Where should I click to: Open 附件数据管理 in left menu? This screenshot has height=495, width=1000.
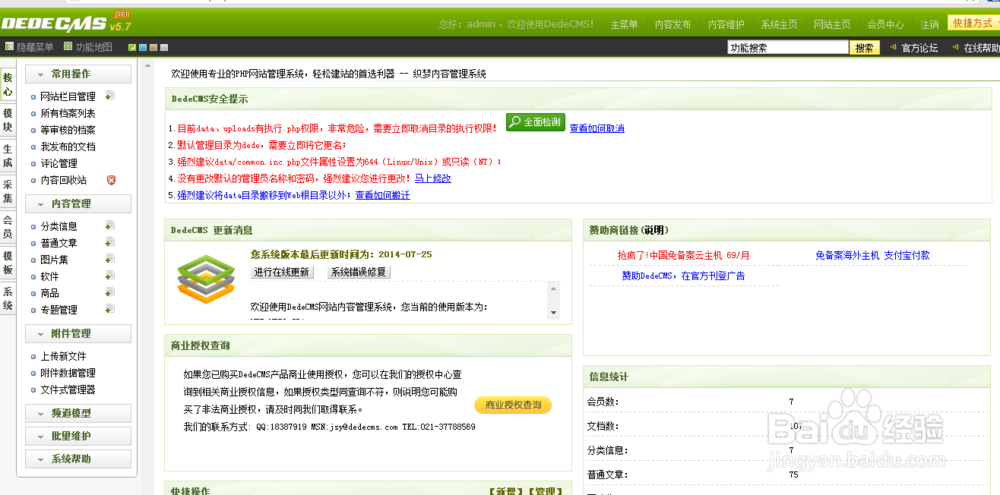pyautogui.click(x=68, y=373)
